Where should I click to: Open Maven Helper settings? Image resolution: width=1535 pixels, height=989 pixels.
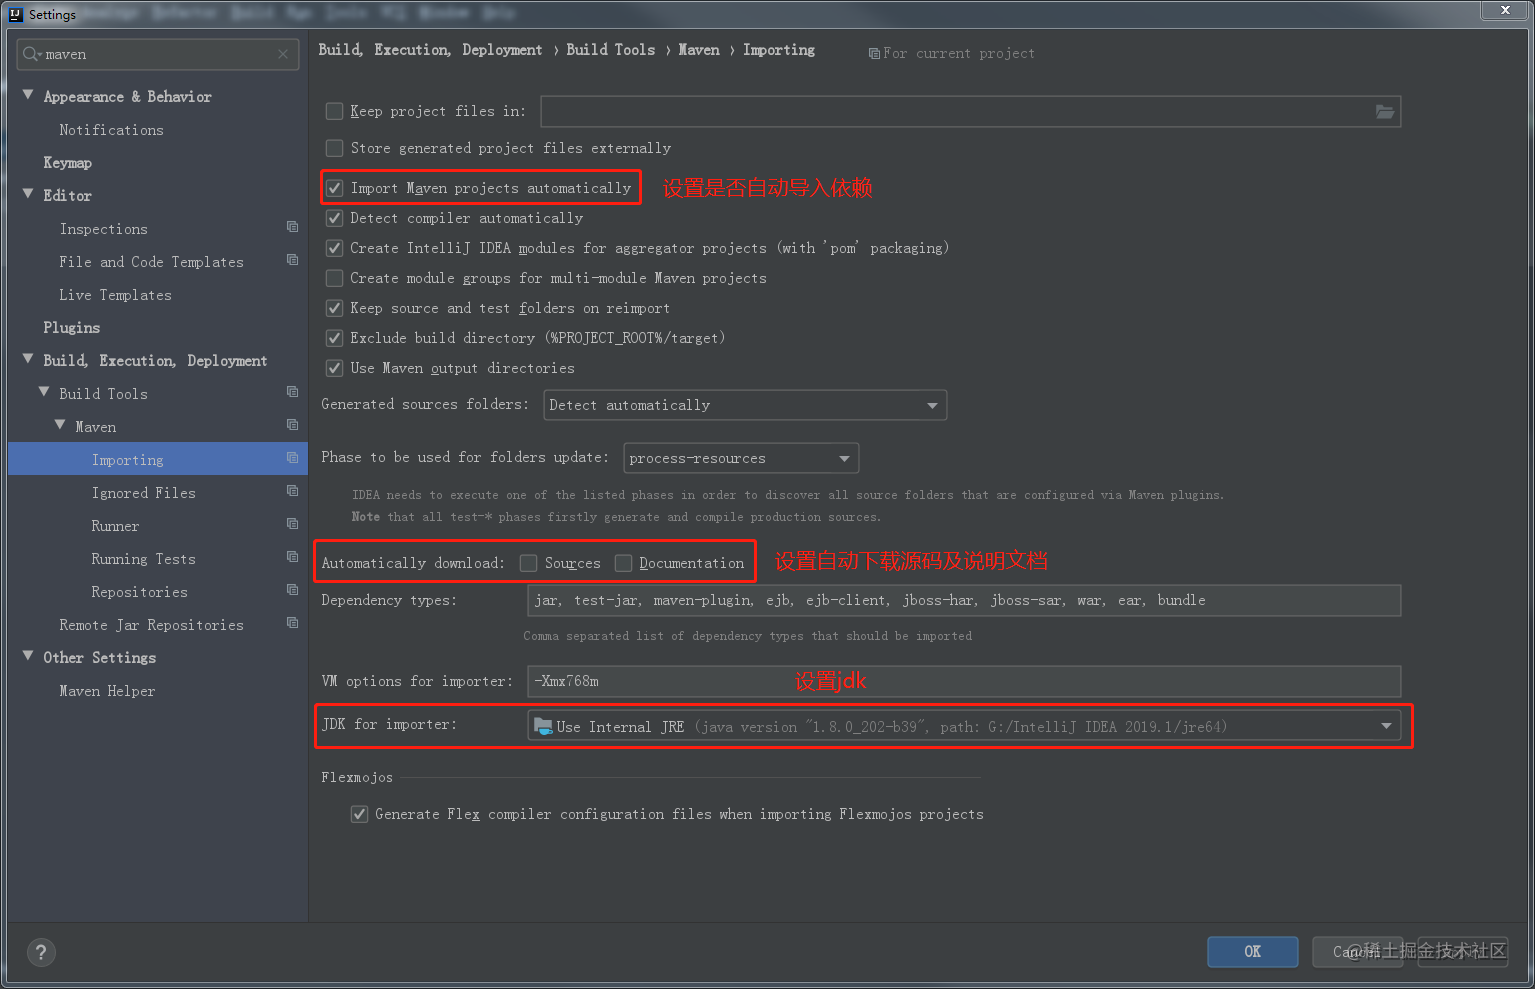click(x=107, y=691)
